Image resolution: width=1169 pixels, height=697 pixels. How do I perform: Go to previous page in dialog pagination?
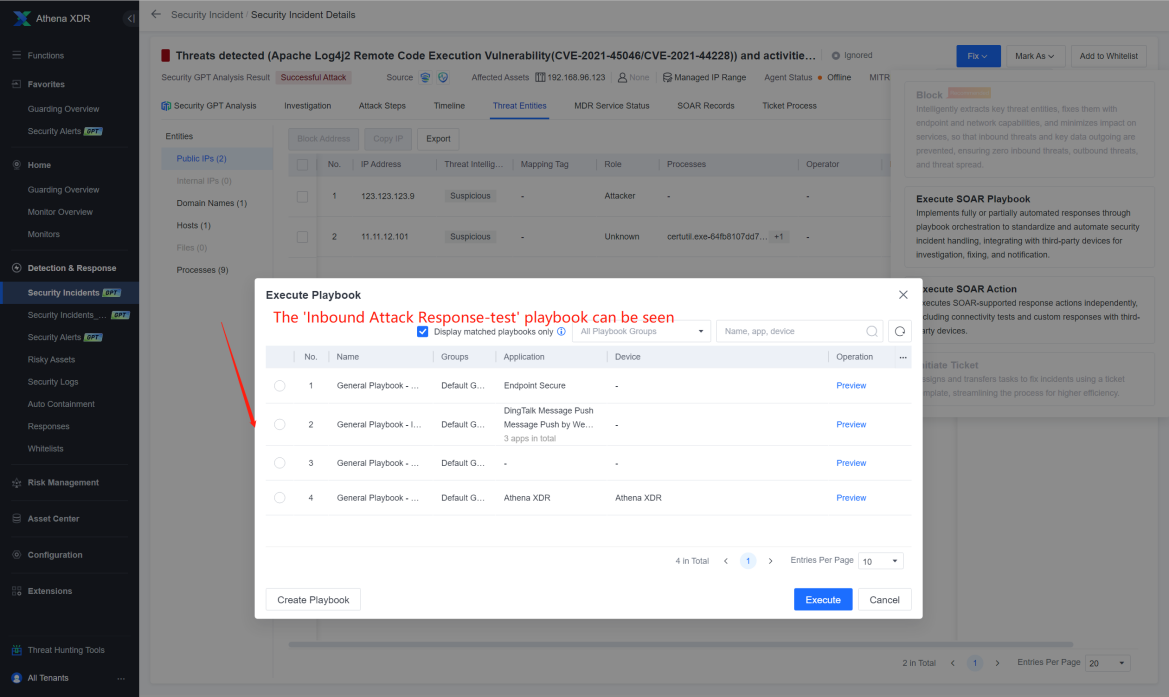coord(725,561)
